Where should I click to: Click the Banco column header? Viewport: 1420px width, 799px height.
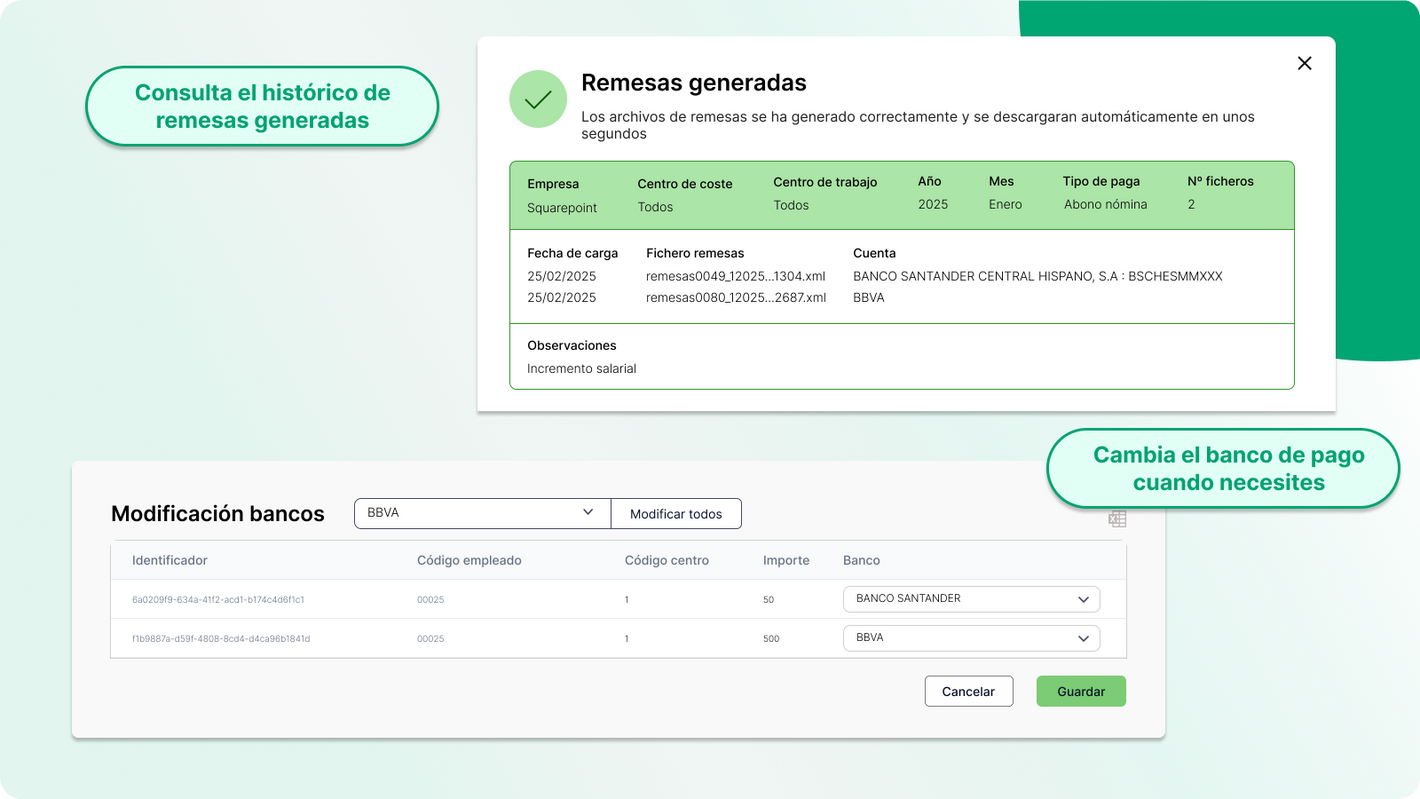click(x=861, y=560)
